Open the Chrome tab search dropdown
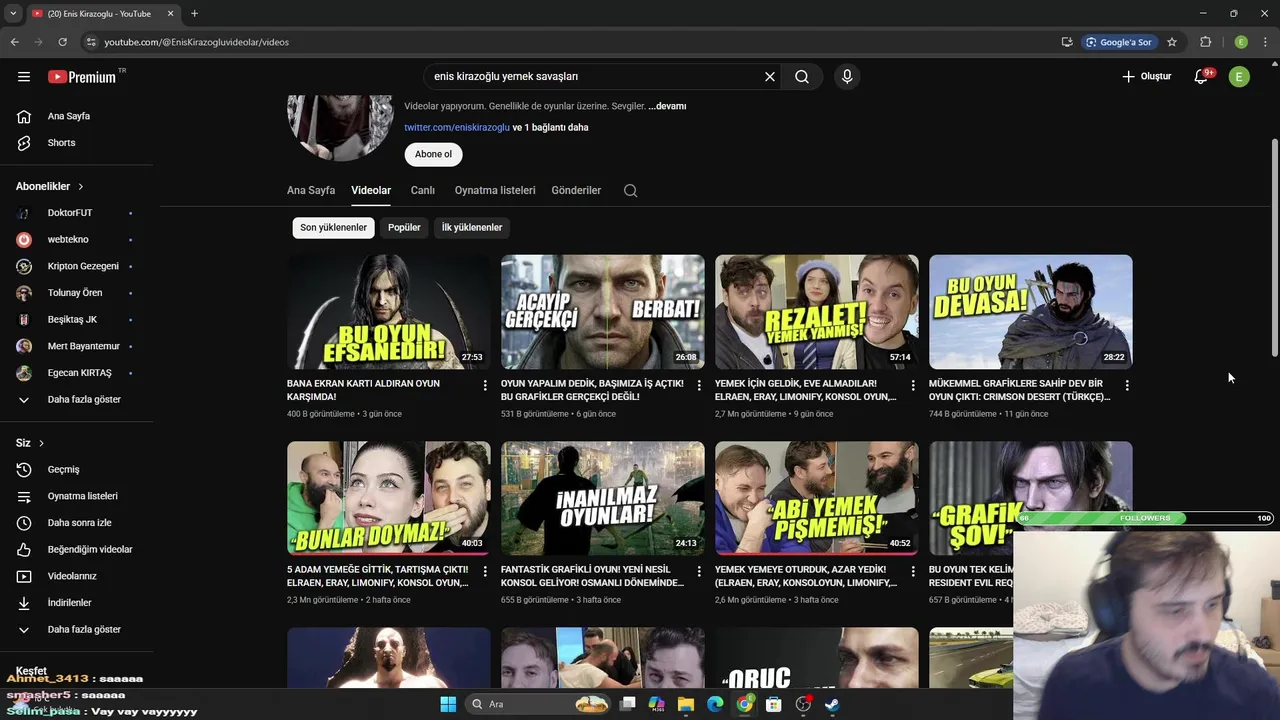1280x720 pixels. [x=13, y=13]
